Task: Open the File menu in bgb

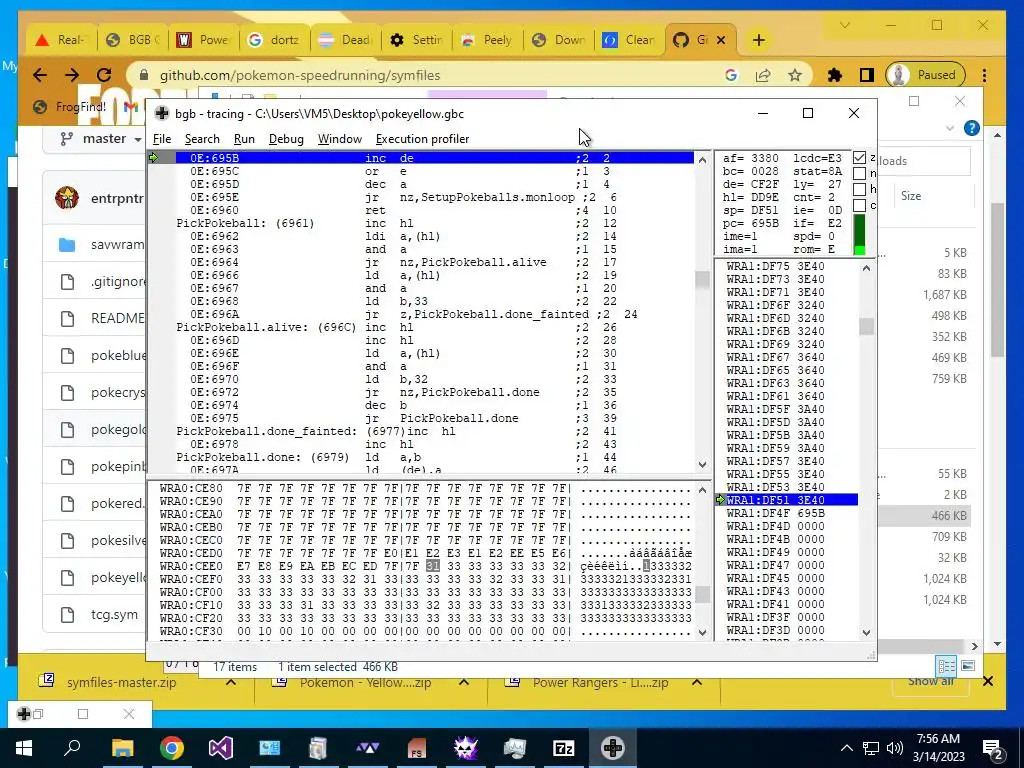Action: [161, 138]
